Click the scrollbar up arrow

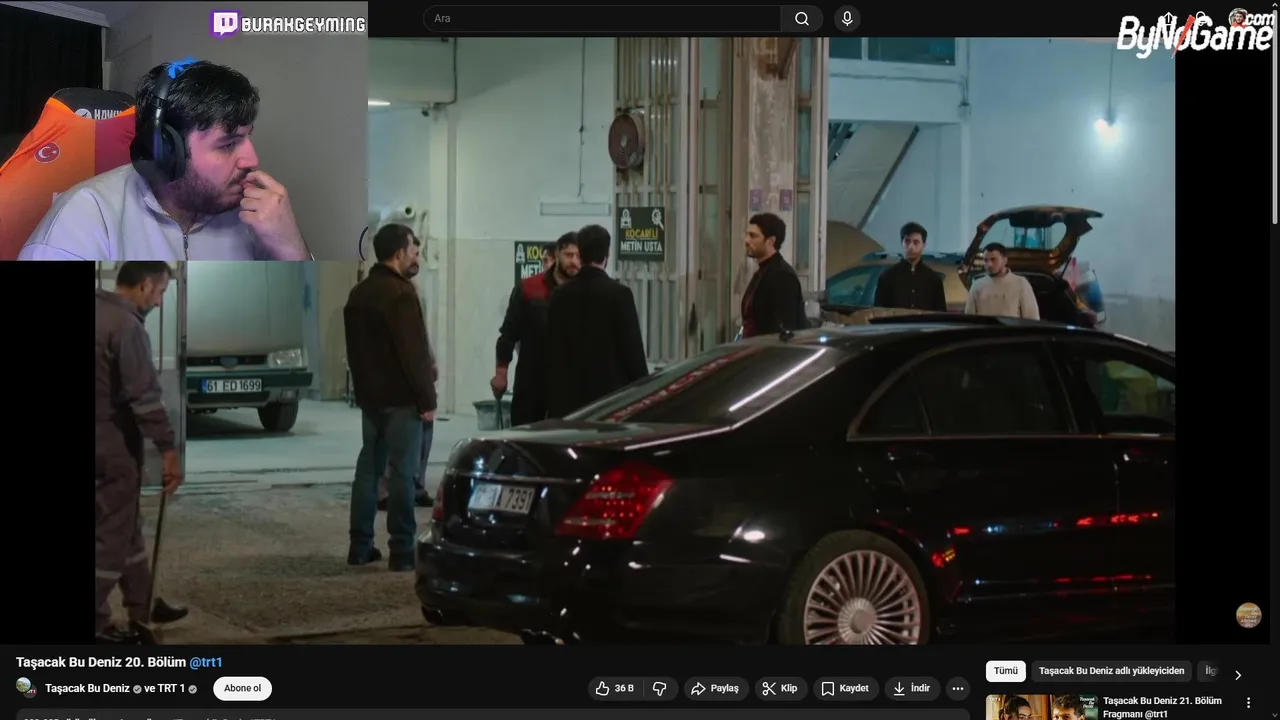click(1274, 5)
